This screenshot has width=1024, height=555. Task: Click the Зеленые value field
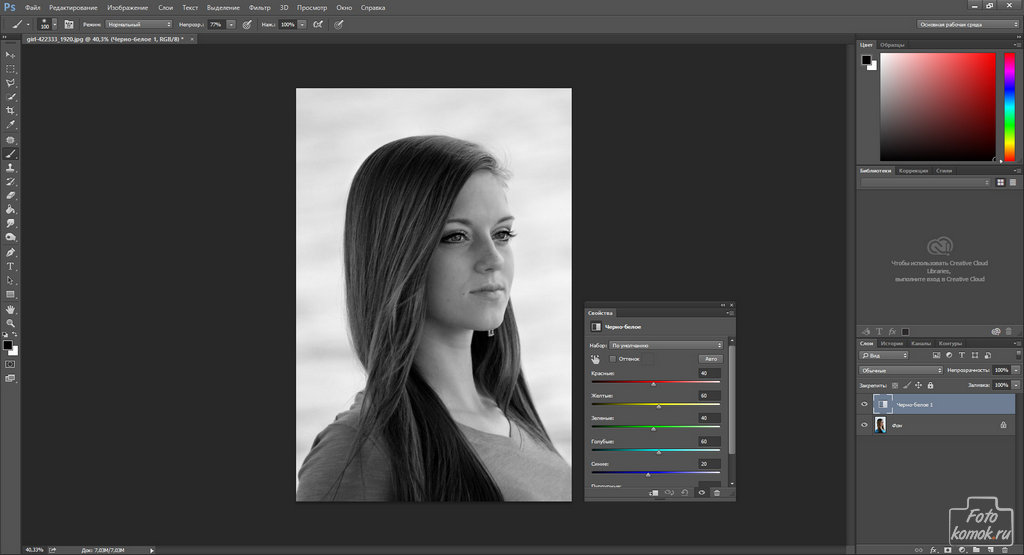pos(709,418)
